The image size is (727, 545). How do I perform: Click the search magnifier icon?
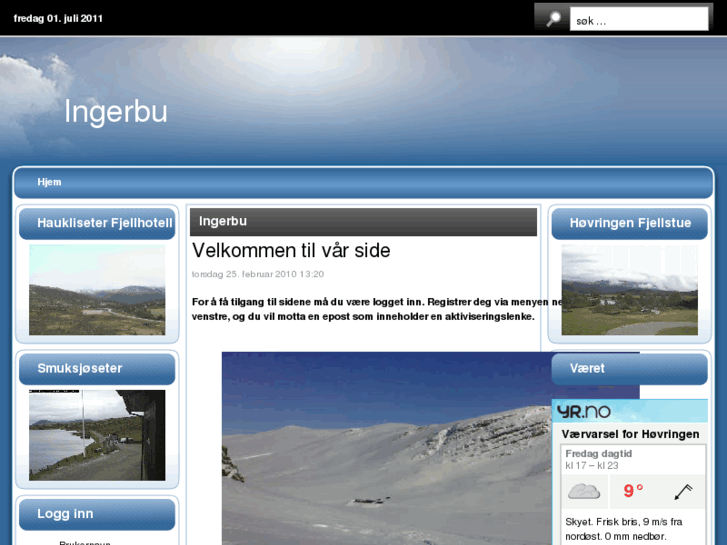(553, 19)
